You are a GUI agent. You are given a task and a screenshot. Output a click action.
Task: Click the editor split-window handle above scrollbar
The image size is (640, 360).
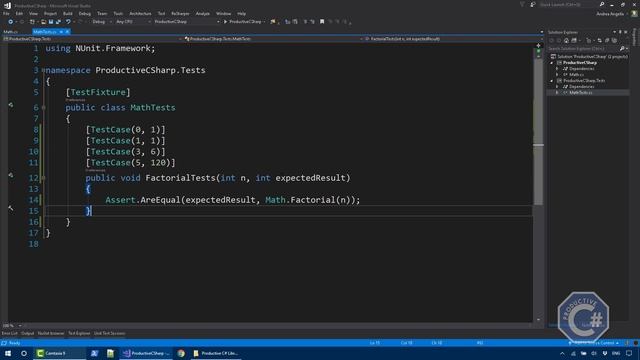click(x=538, y=45)
